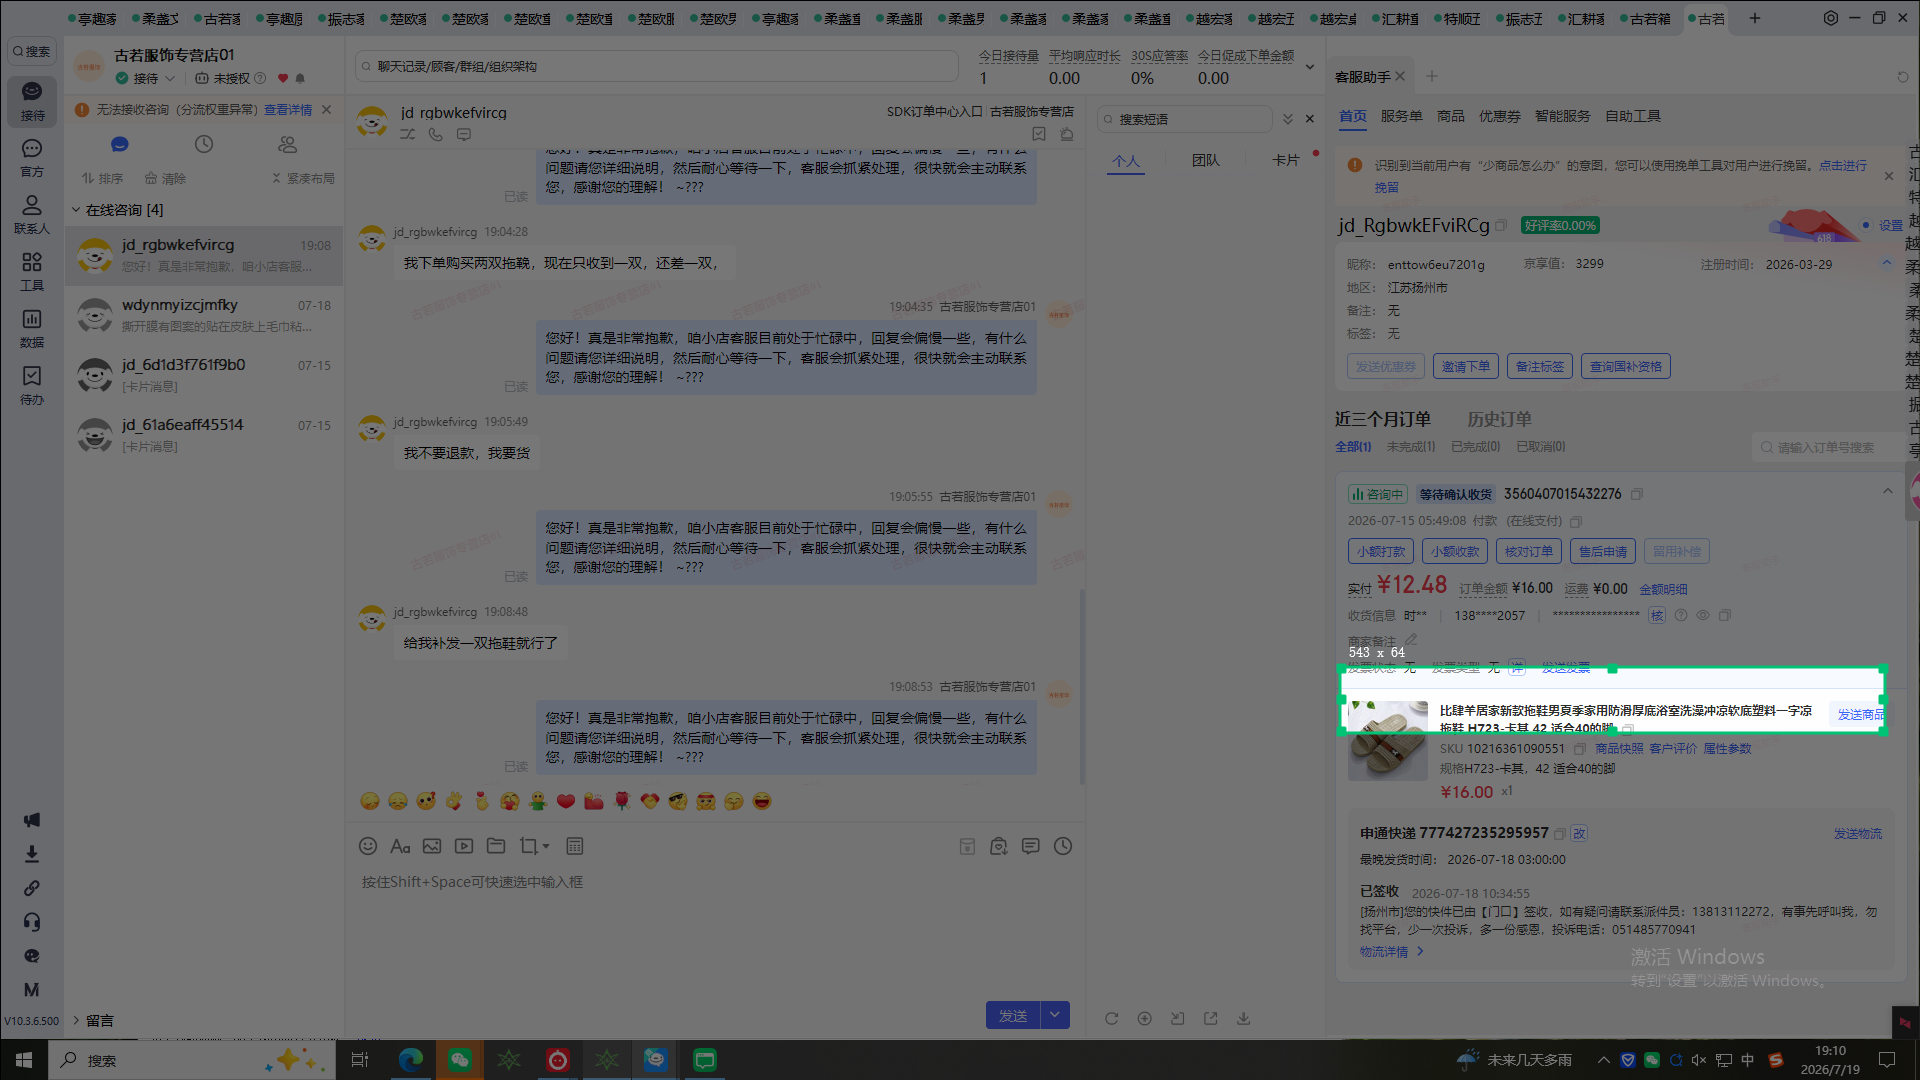
Task: Open the 待办 to-do section
Action: (32, 386)
